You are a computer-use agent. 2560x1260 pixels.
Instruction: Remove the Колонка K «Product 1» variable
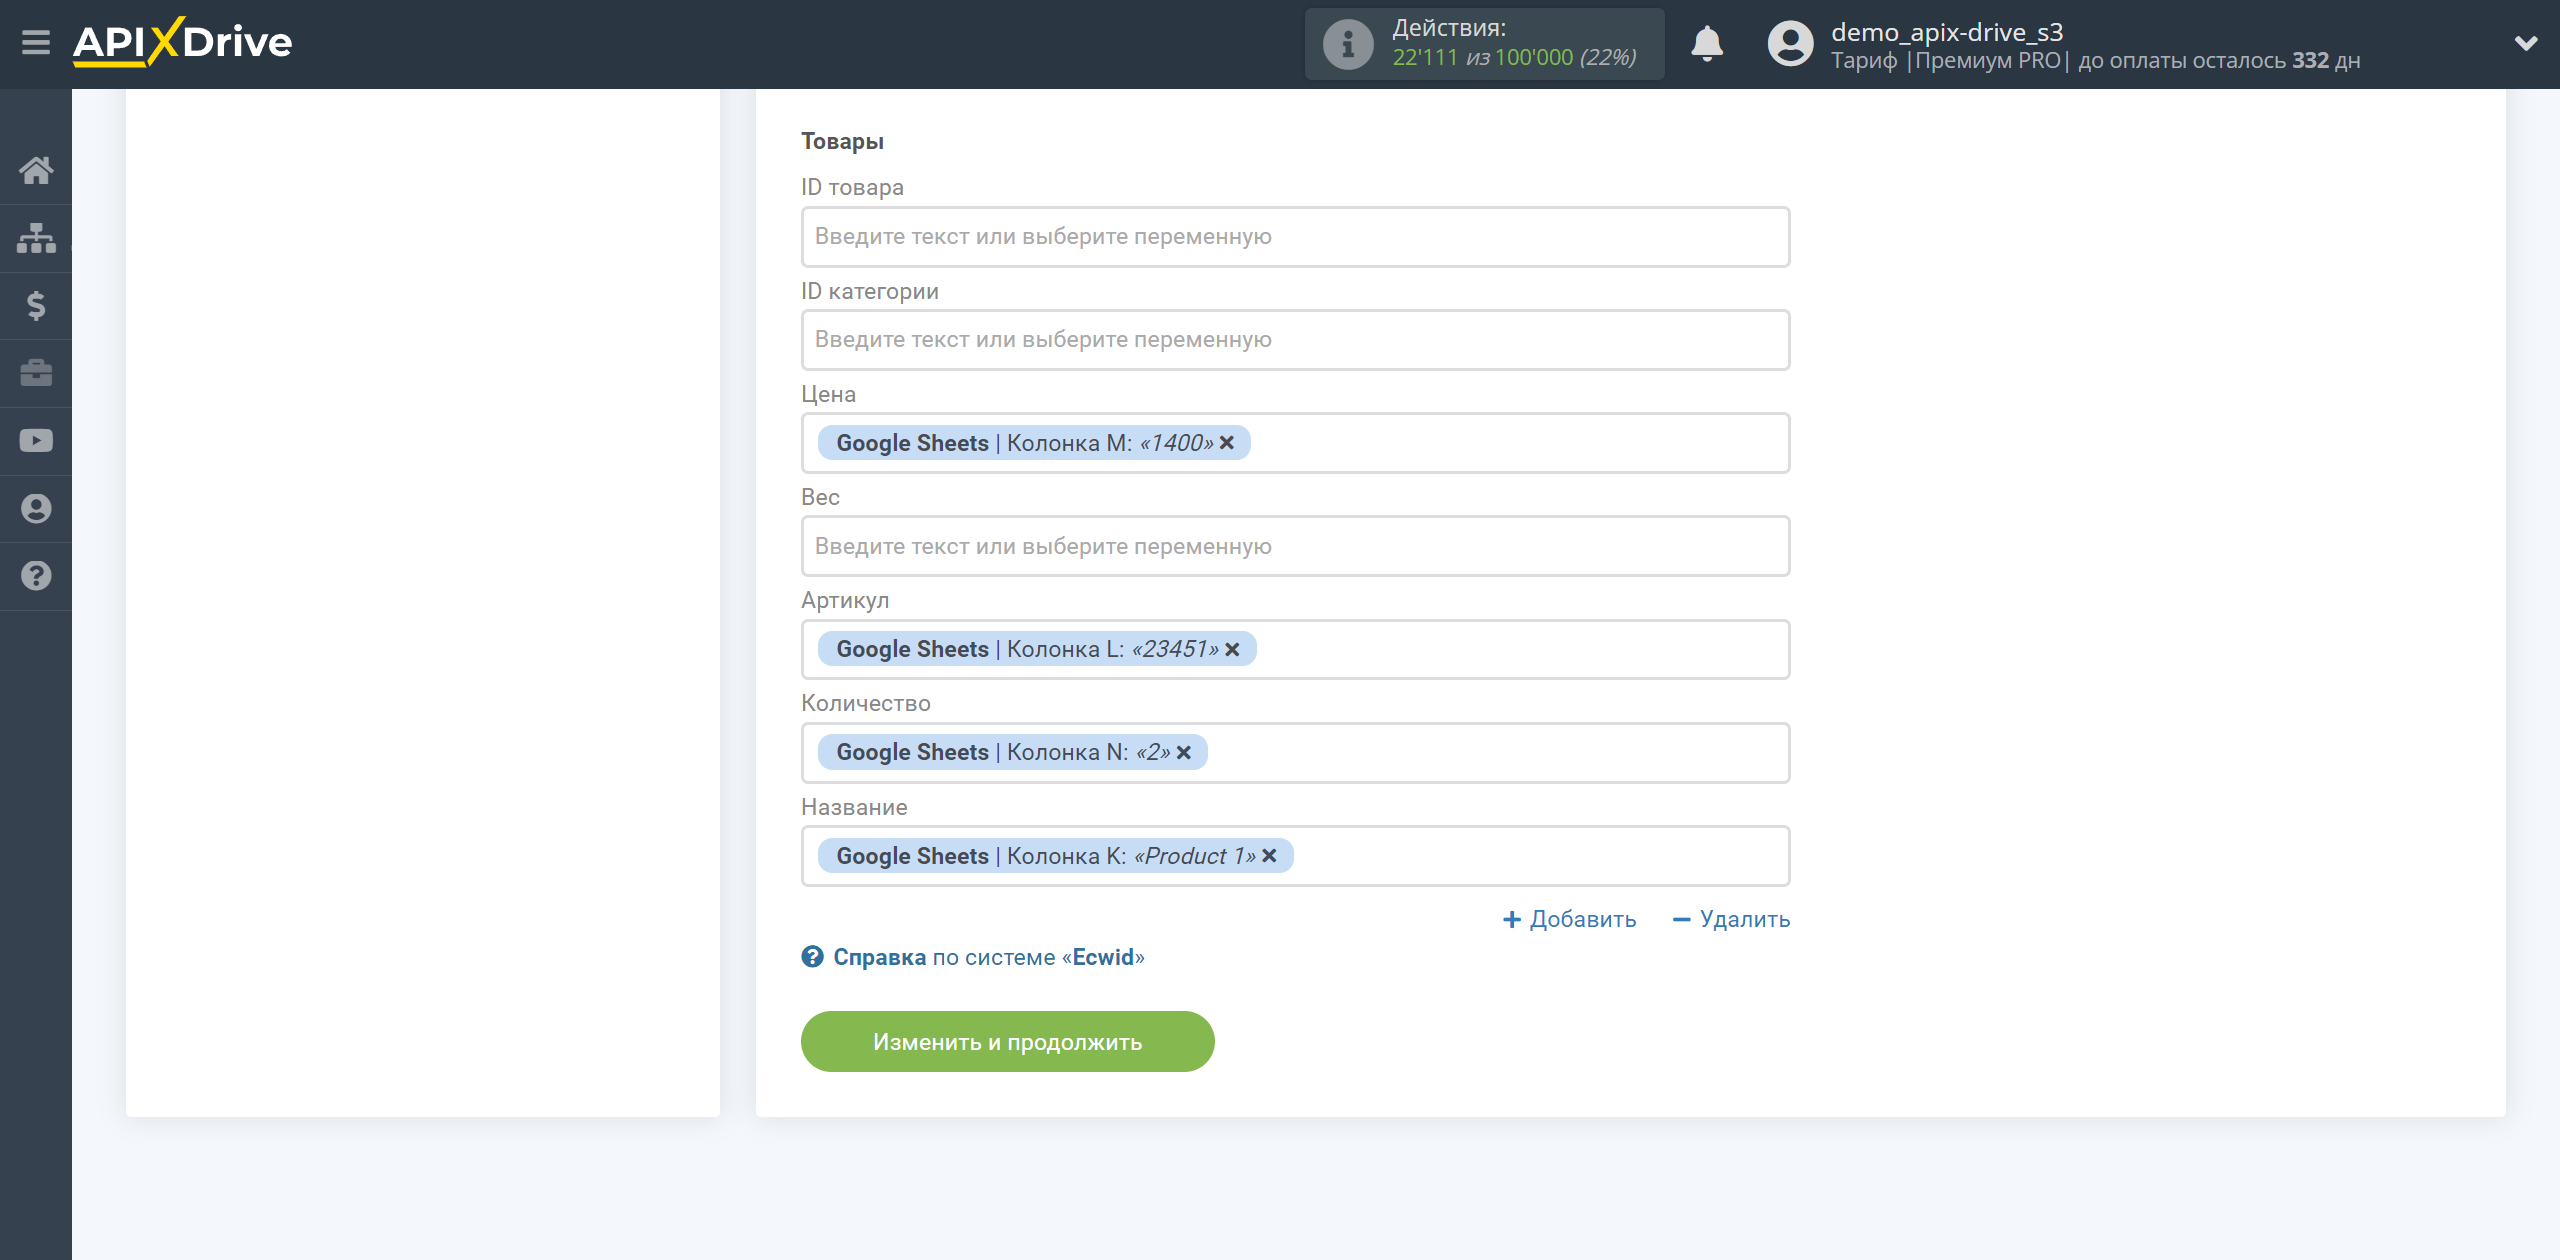pos(1269,856)
